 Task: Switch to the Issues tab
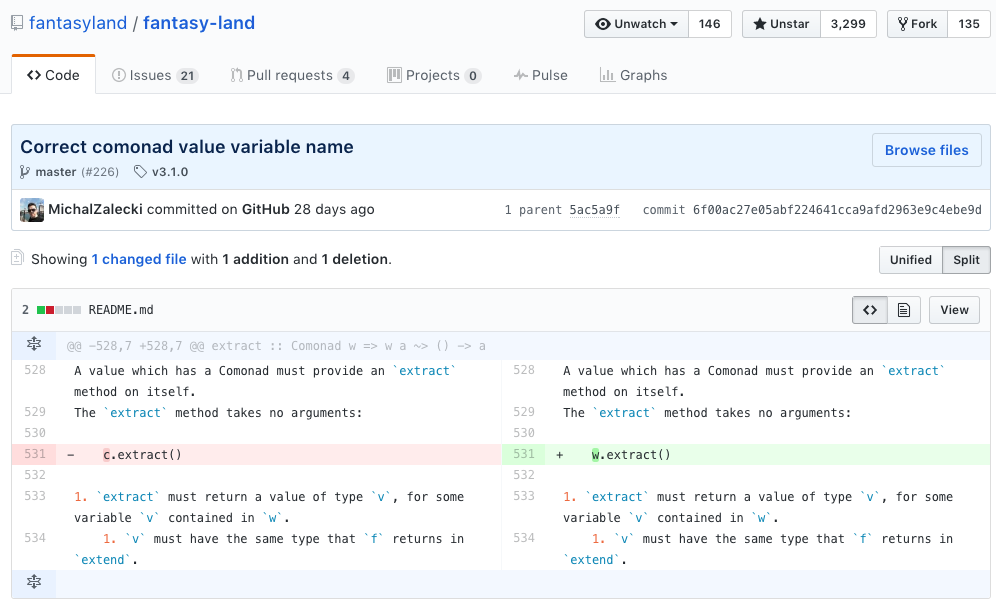coord(155,76)
